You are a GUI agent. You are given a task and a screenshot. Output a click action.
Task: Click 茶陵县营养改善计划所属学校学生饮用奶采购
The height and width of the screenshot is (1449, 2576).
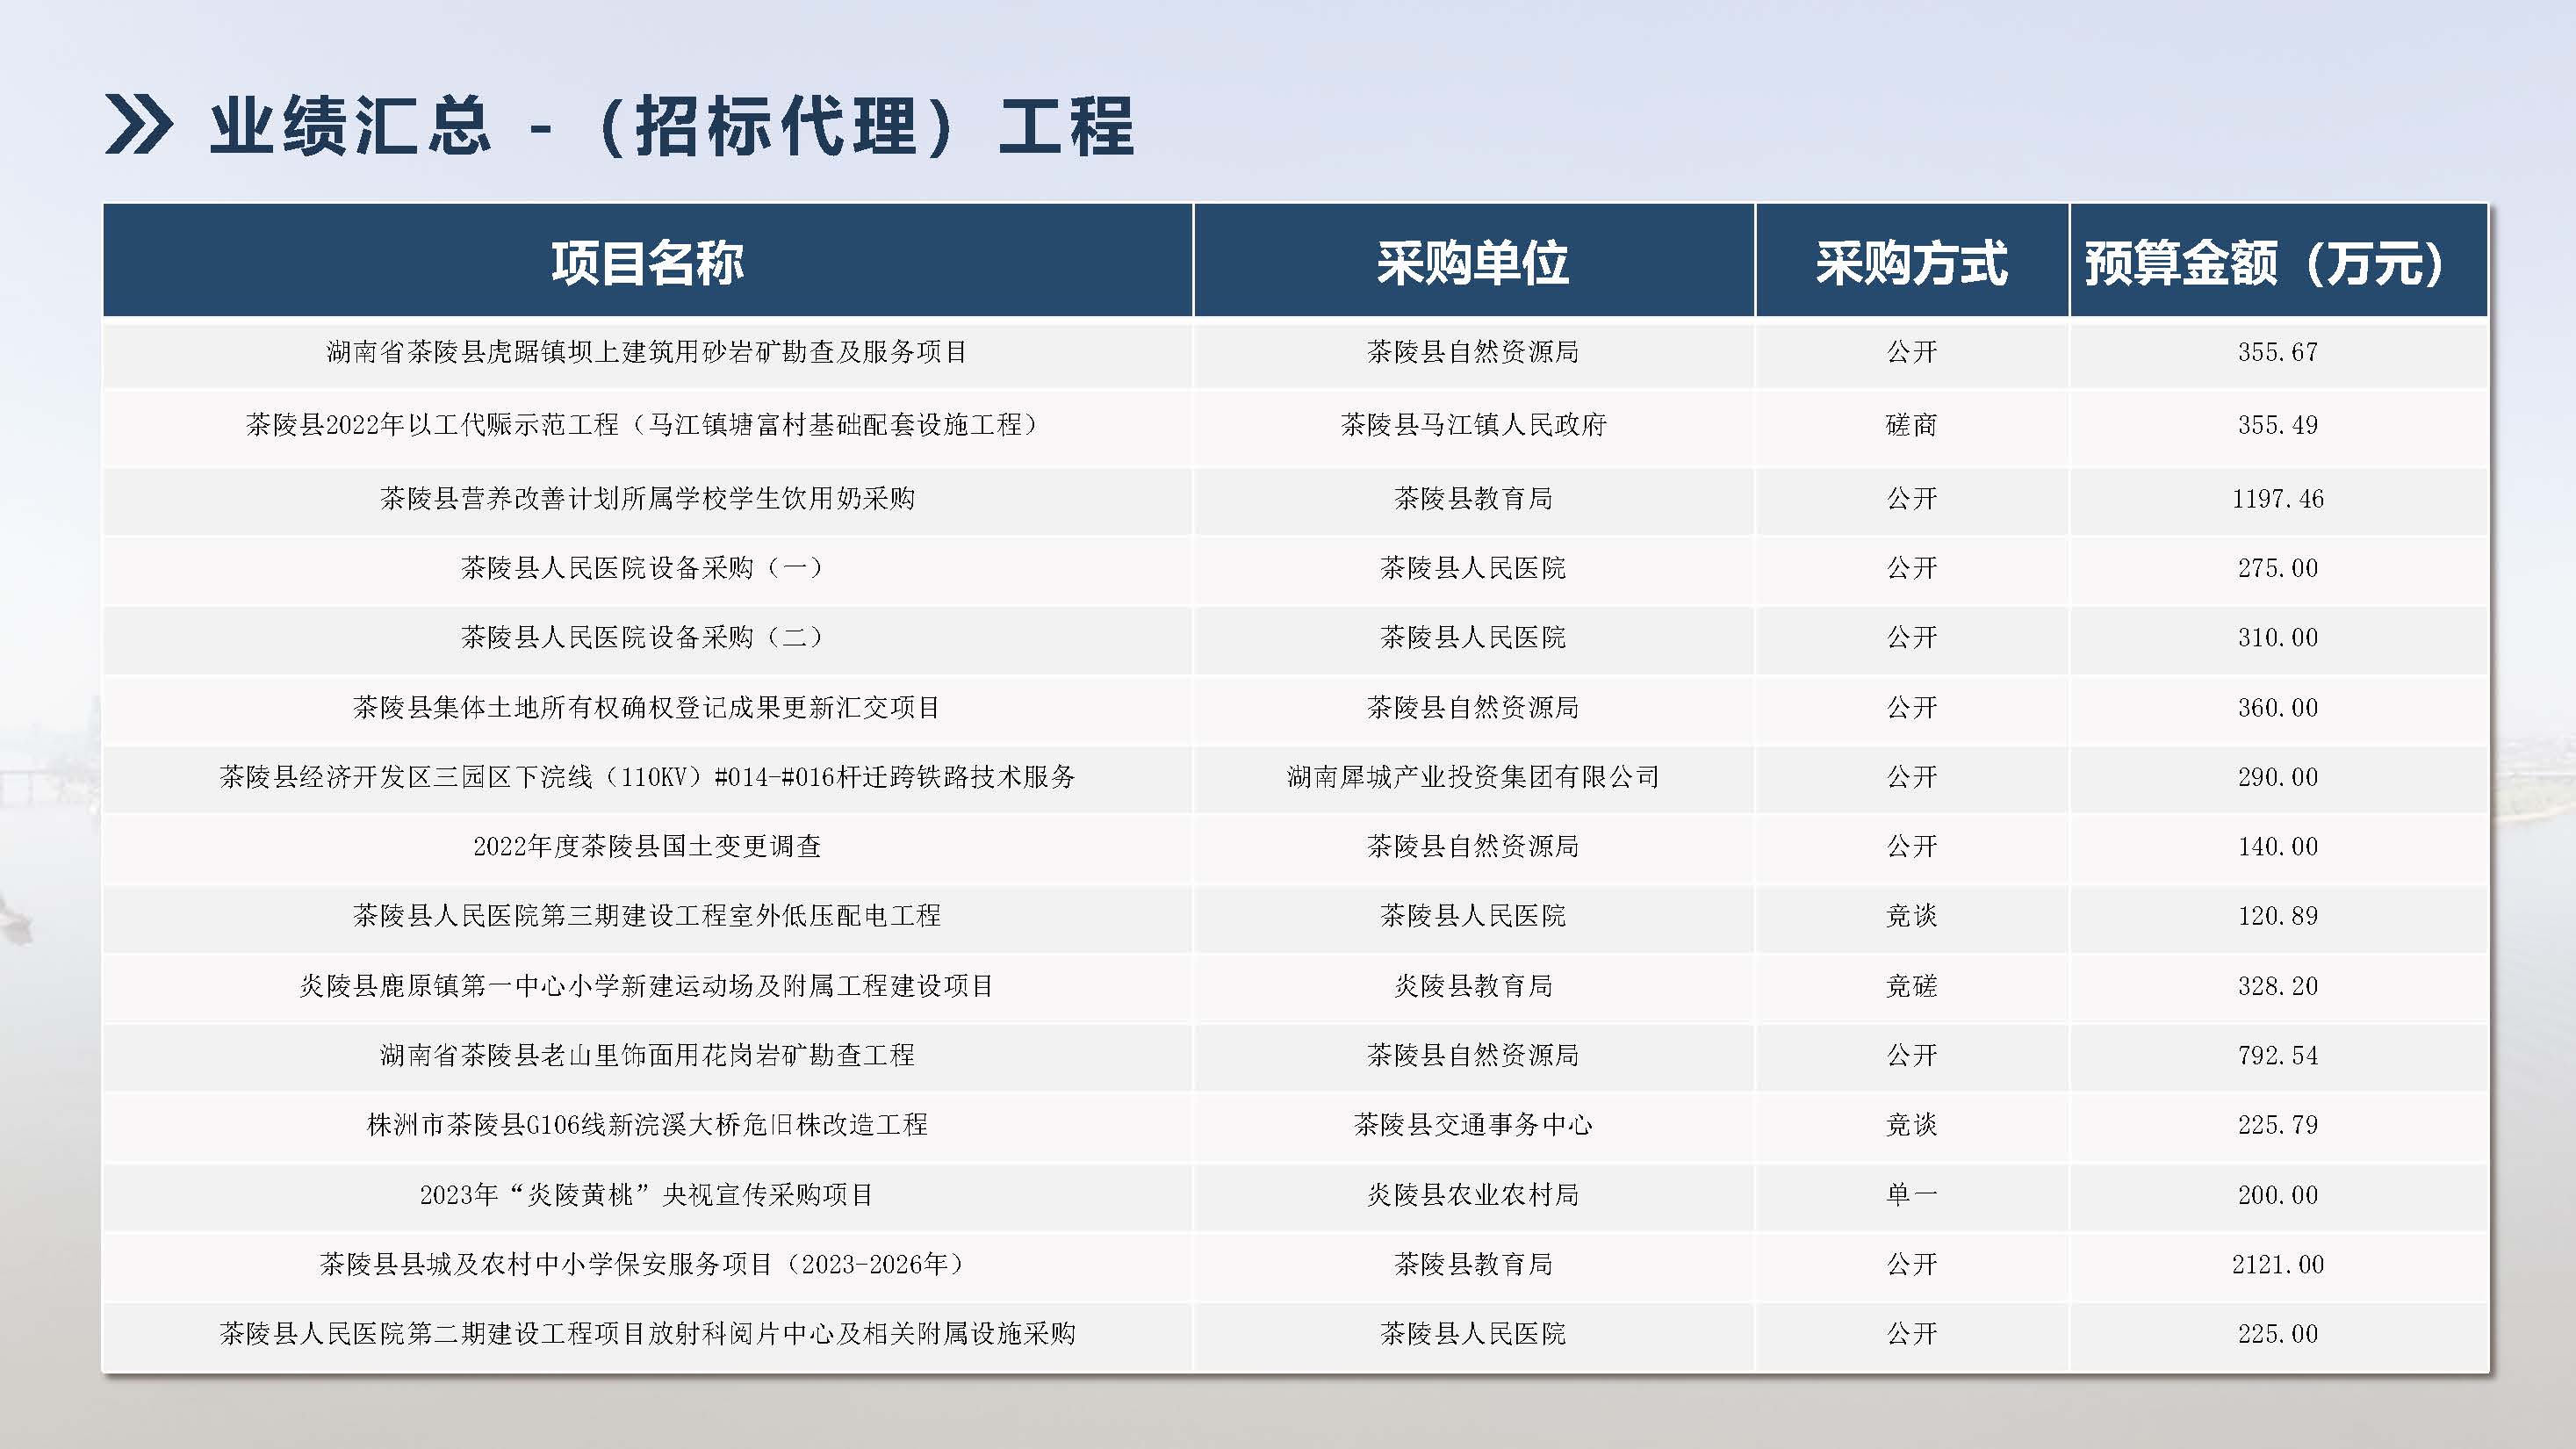pos(647,498)
